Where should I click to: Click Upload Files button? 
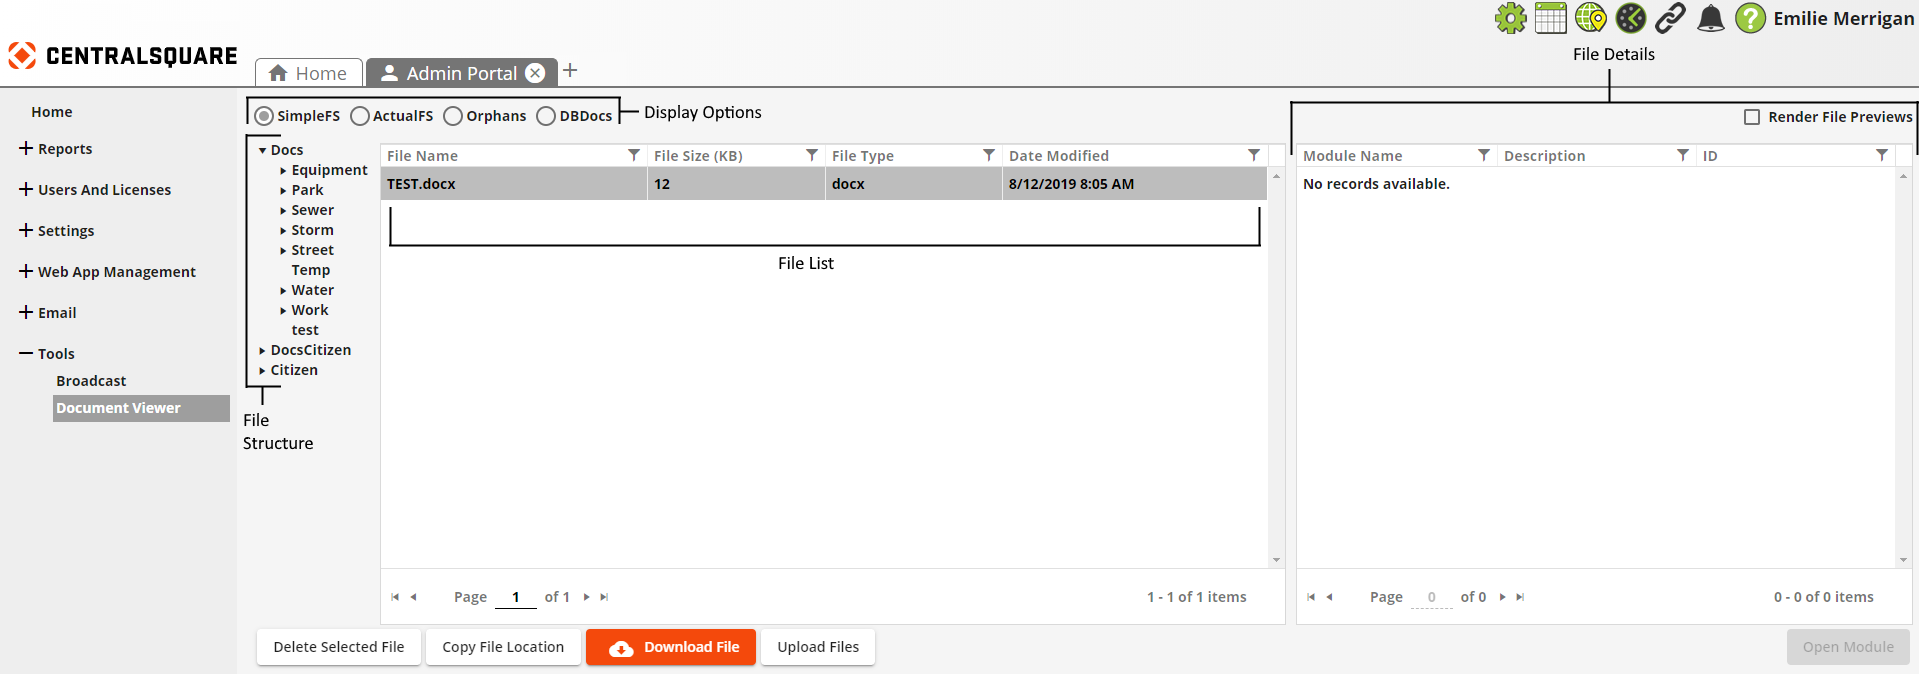point(817,647)
